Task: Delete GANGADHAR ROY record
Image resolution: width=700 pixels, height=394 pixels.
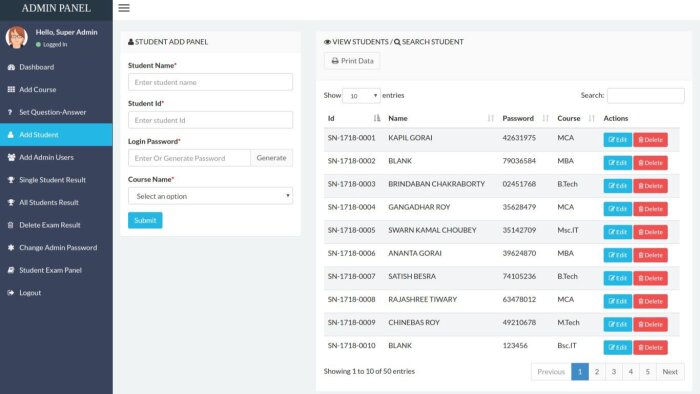Action: (650, 209)
